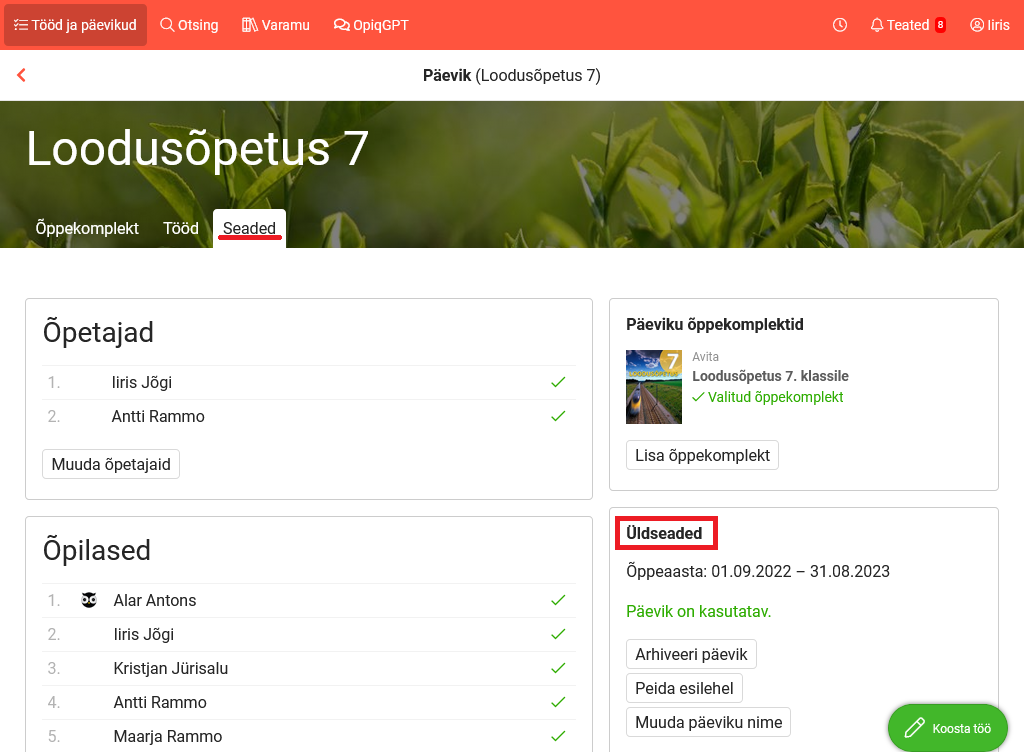Image resolution: width=1024 pixels, height=752 pixels.
Task: Click Arhiveeri päevik button
Action: (x=691, y=654)
